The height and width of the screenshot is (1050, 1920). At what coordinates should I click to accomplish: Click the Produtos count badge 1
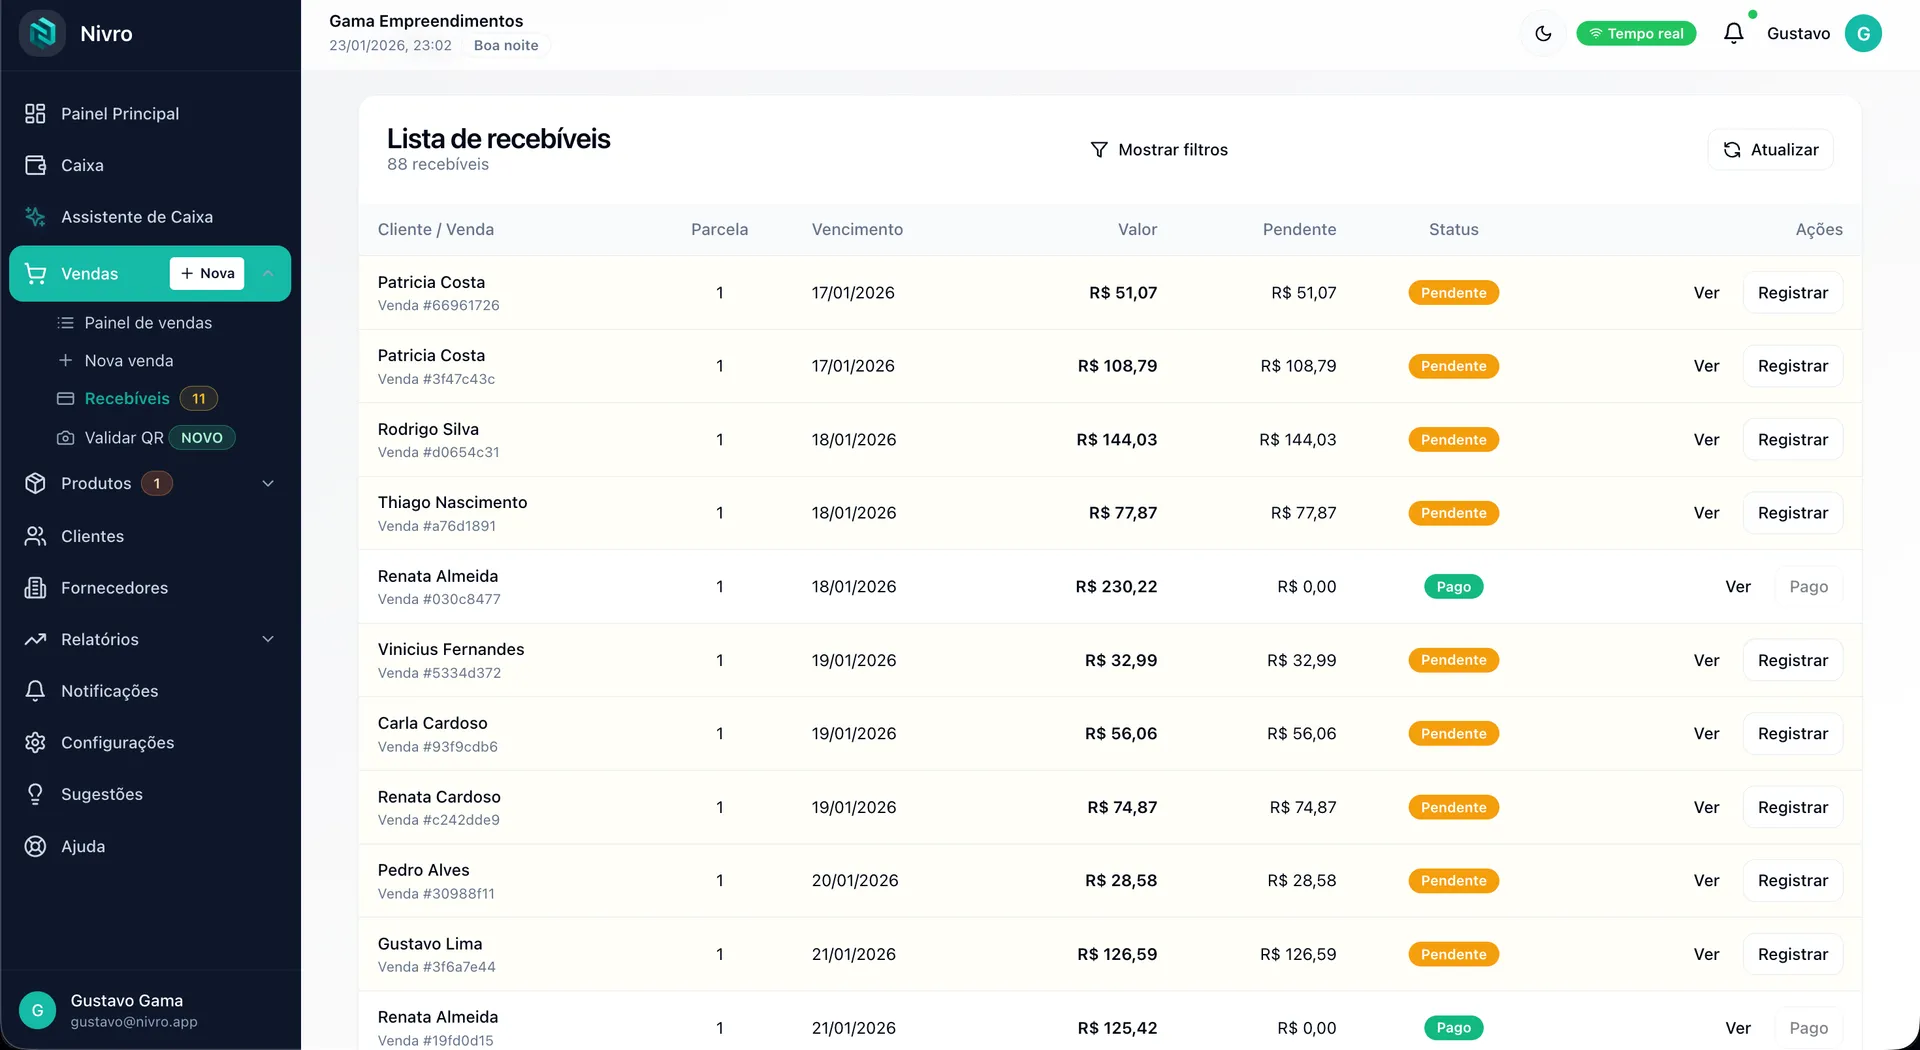click(x=157, y=484)
